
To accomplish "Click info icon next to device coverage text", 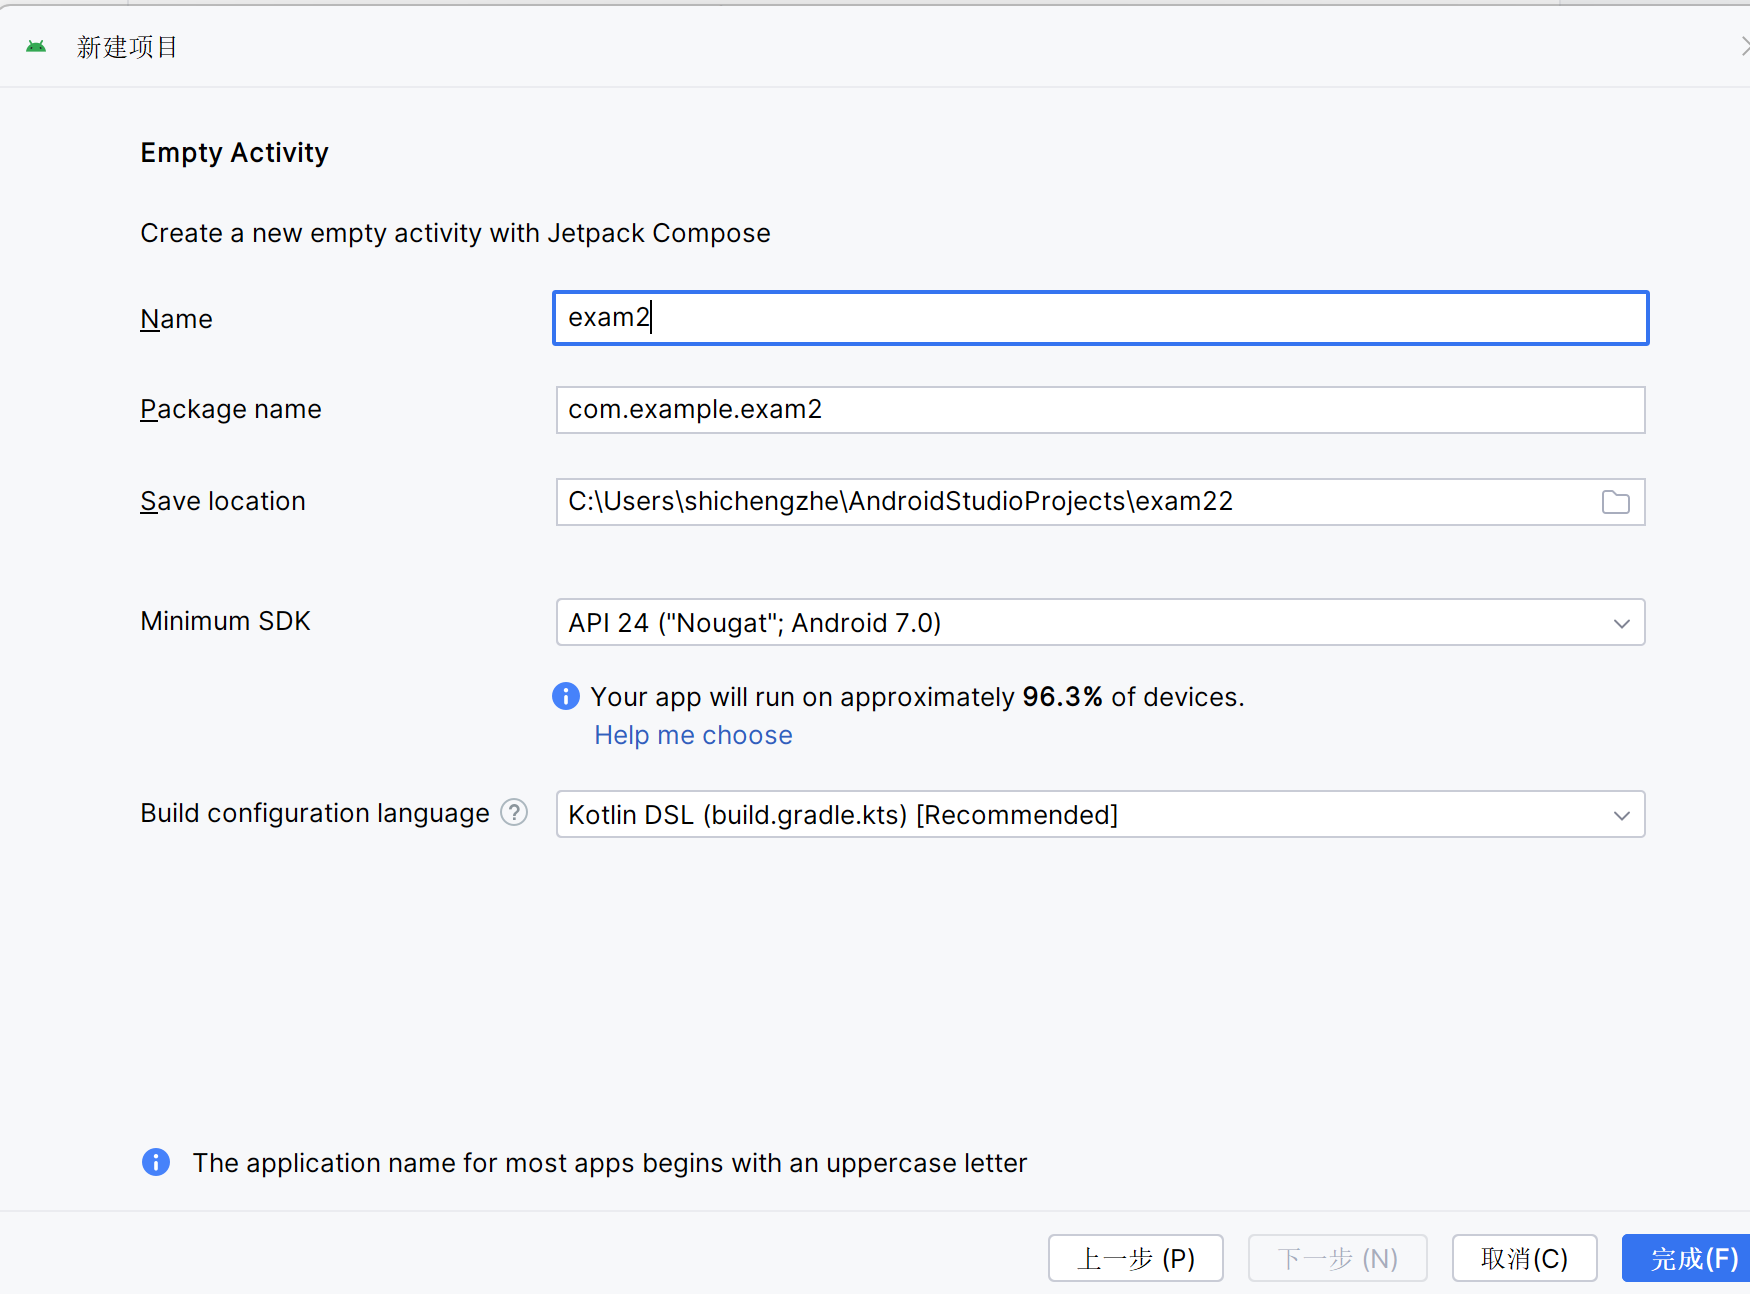I will pyautogui.click(x=566, y=696).
